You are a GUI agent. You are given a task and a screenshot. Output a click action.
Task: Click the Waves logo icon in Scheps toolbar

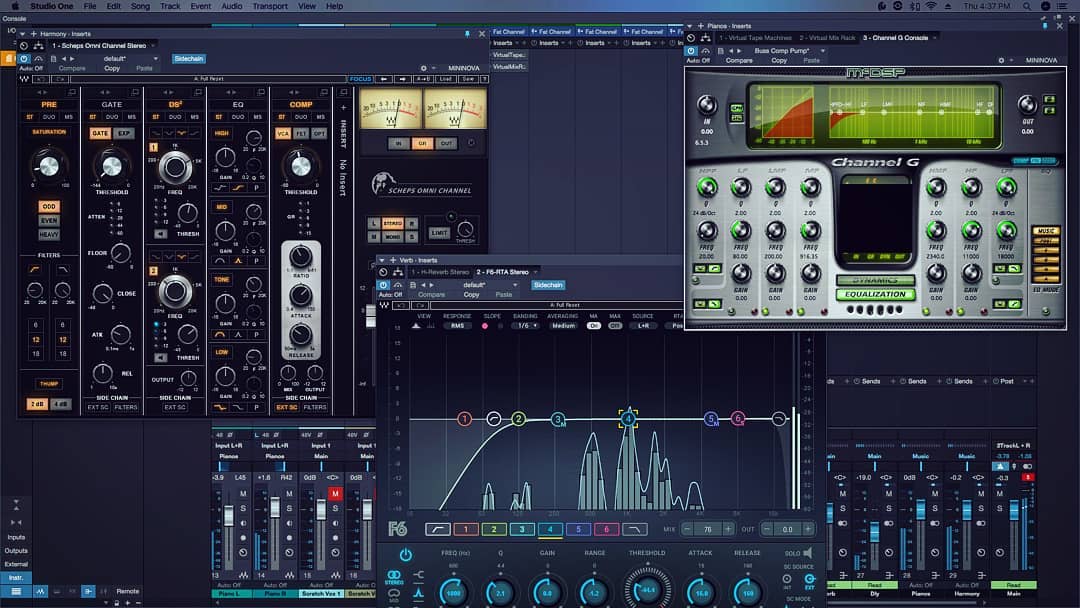coord(22,79)
